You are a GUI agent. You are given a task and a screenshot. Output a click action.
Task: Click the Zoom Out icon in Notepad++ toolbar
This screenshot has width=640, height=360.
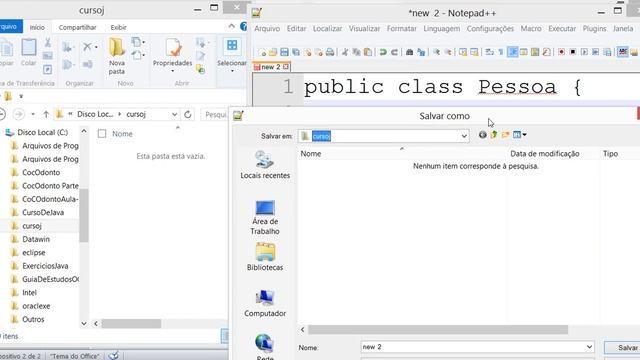point(448,52)
